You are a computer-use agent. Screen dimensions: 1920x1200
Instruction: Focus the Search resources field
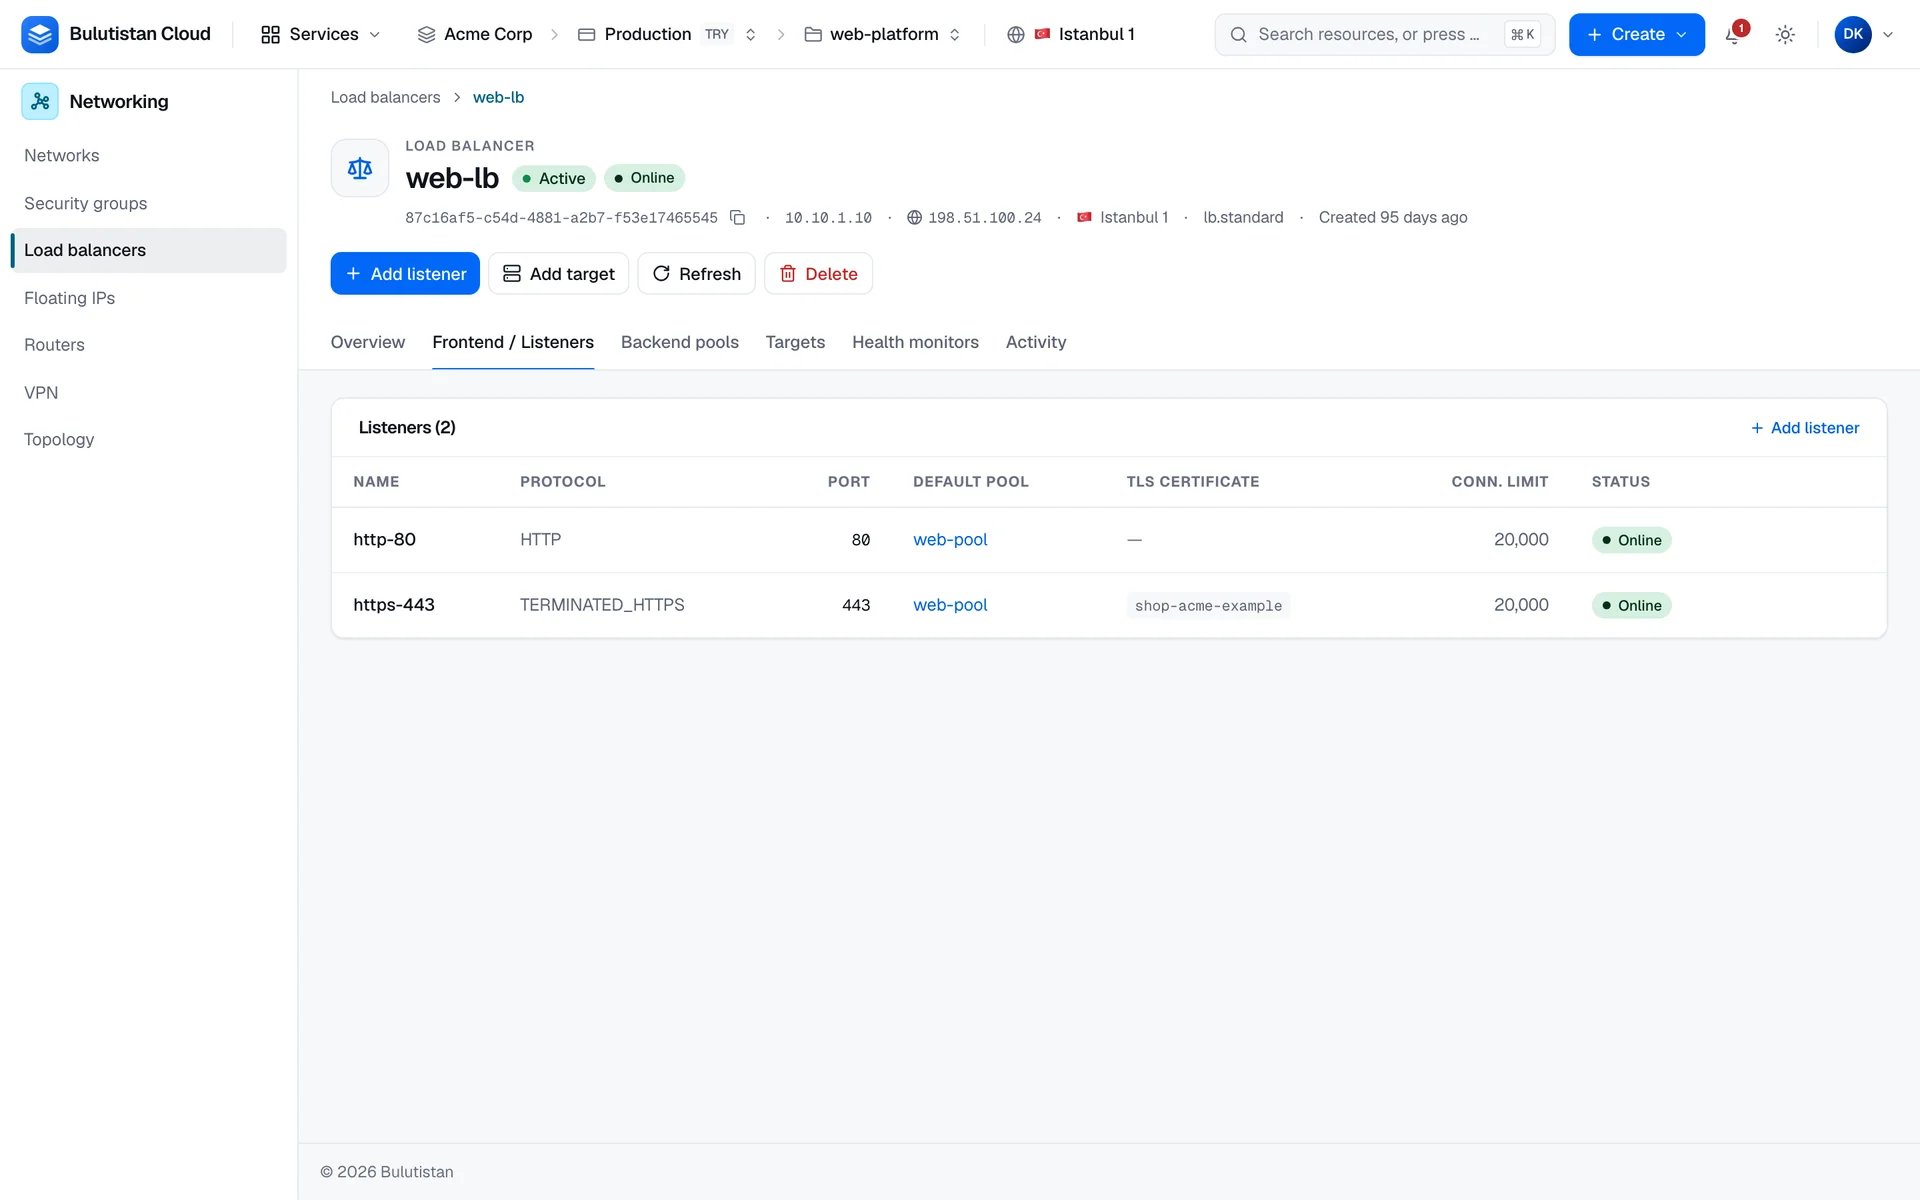[x=1384, y=34]
